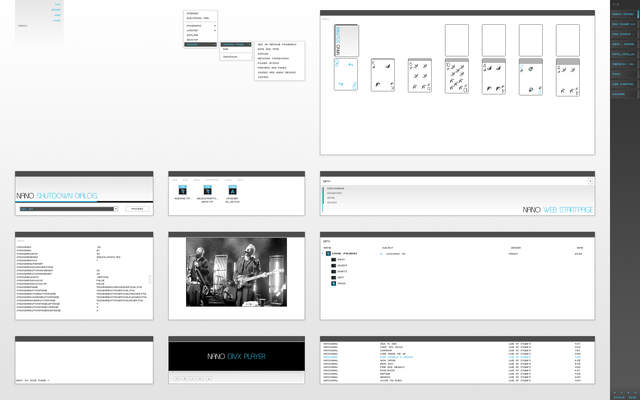Open Tools menu in explorer window

pos(228,180)
